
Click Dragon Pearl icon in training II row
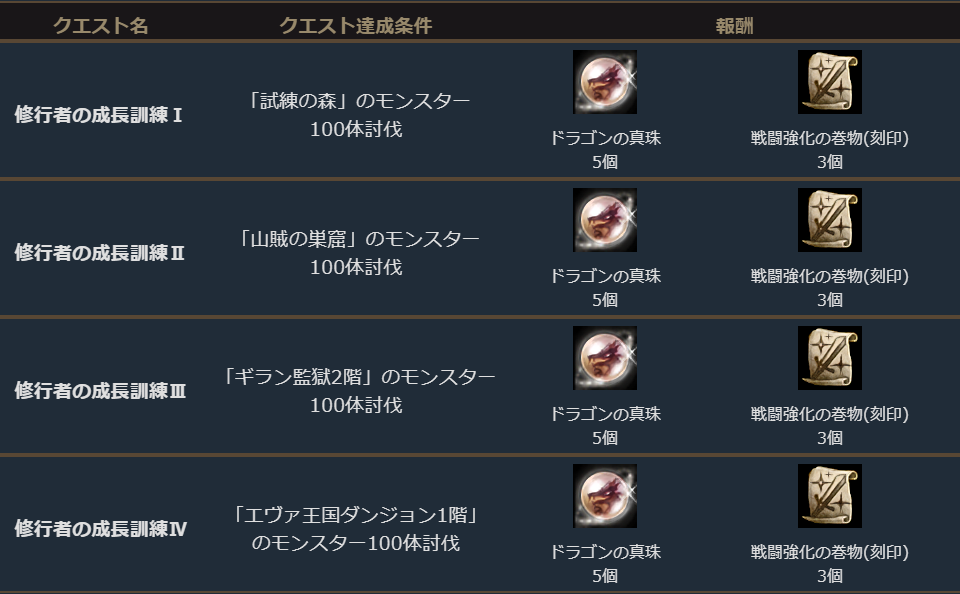[x=605, y=220]
